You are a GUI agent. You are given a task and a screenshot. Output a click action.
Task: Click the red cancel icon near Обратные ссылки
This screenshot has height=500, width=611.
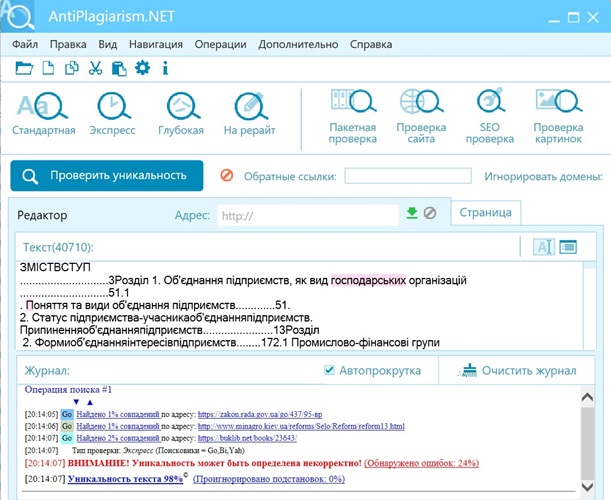227,175
